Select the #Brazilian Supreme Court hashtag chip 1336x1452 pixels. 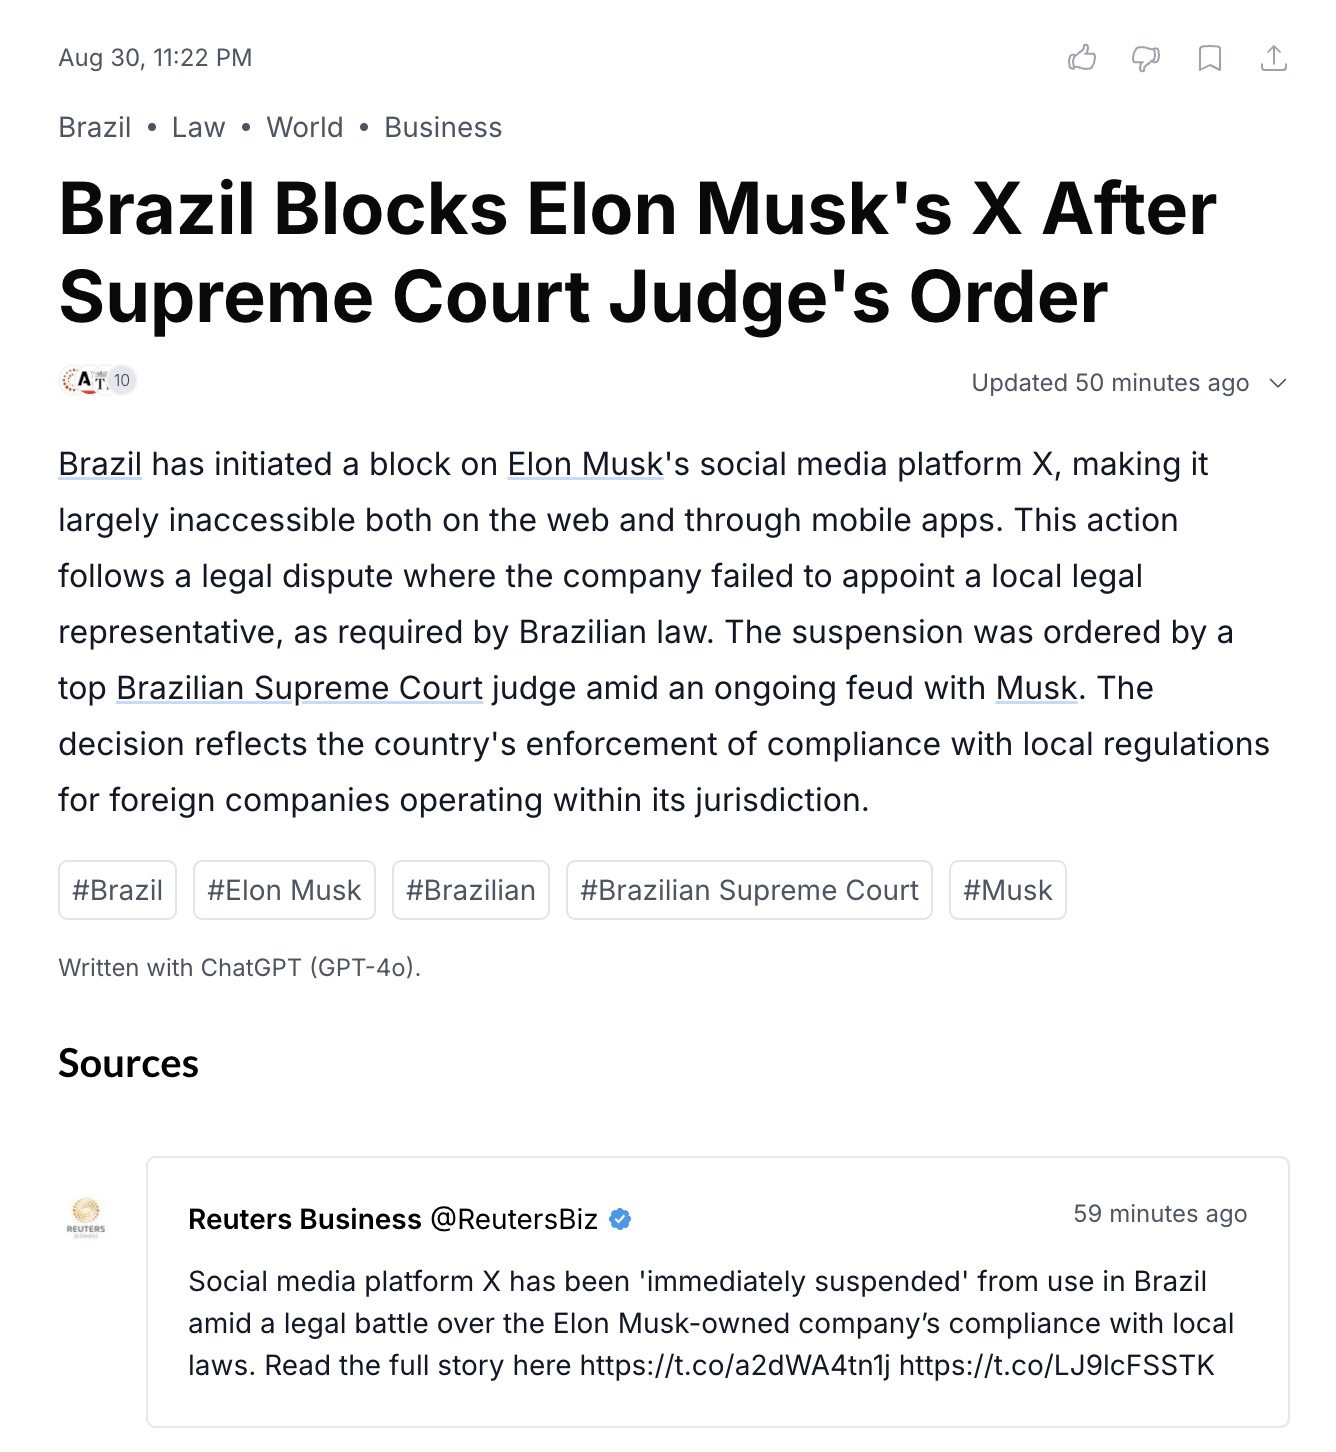[749, 890]
